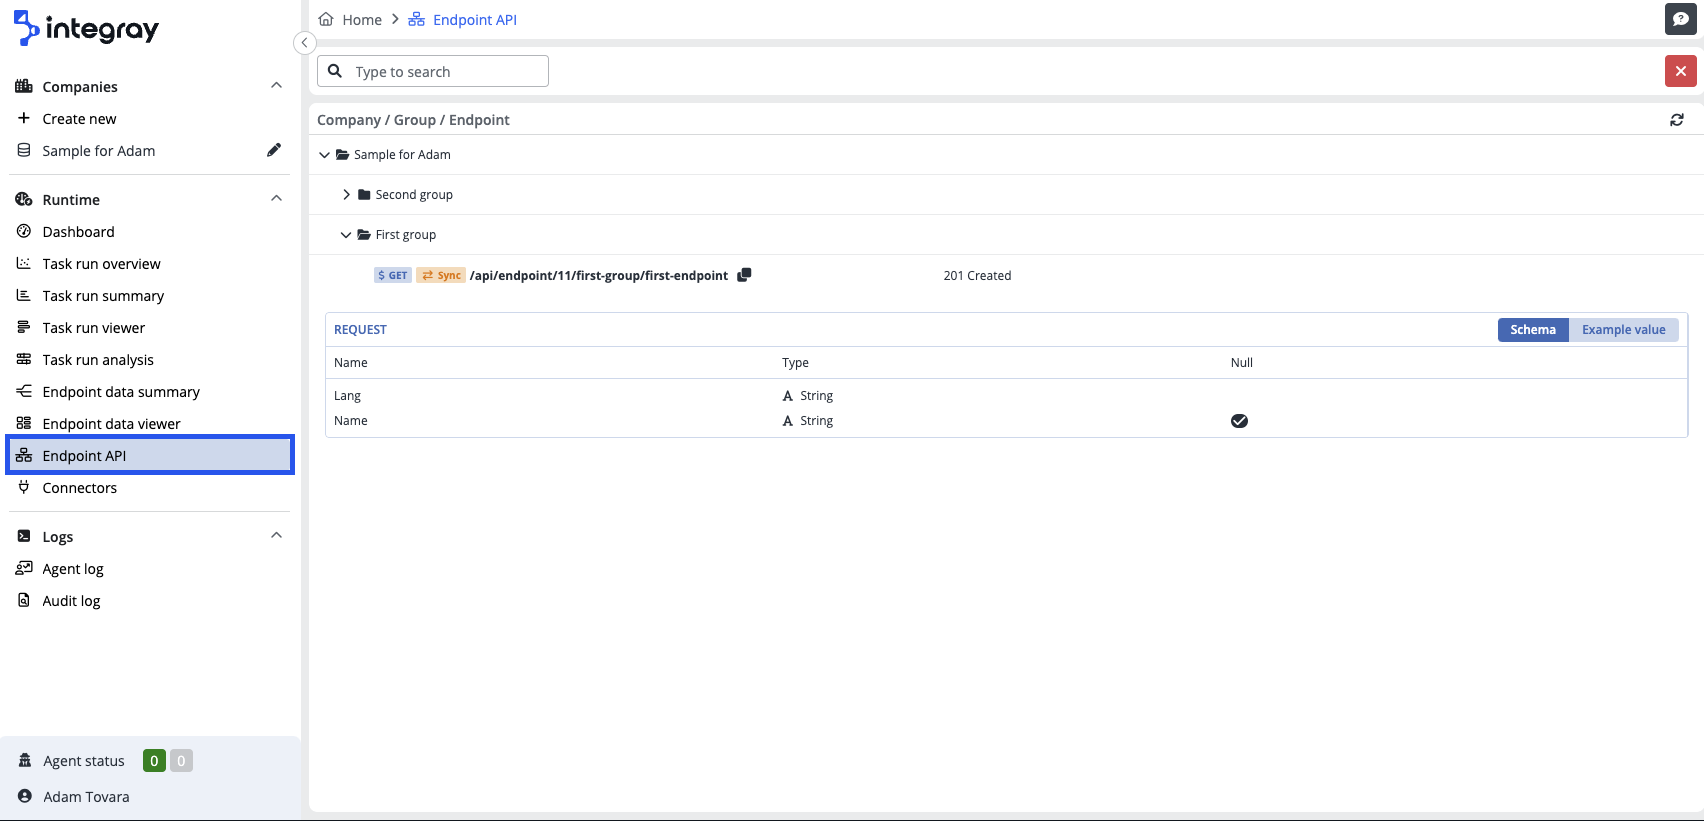Open the chat help icon

(x=1680, y=19)
